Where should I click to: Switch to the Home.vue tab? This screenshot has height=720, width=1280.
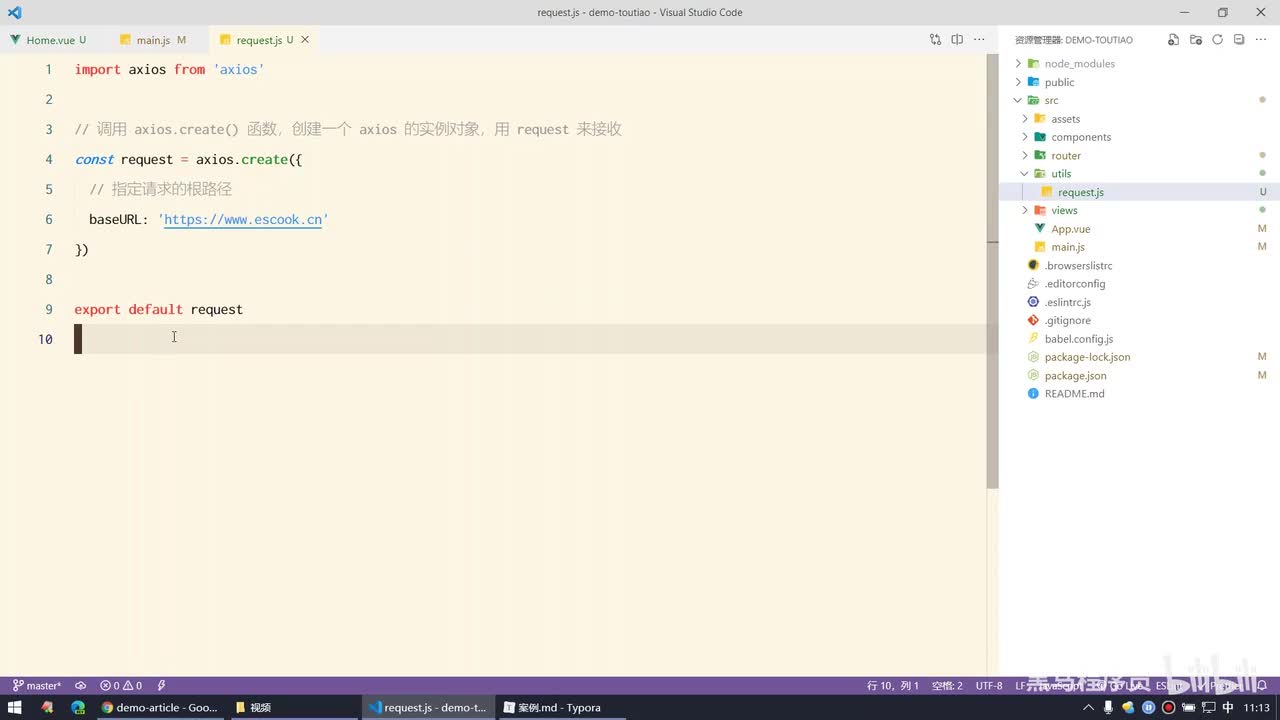pos(50,40)
